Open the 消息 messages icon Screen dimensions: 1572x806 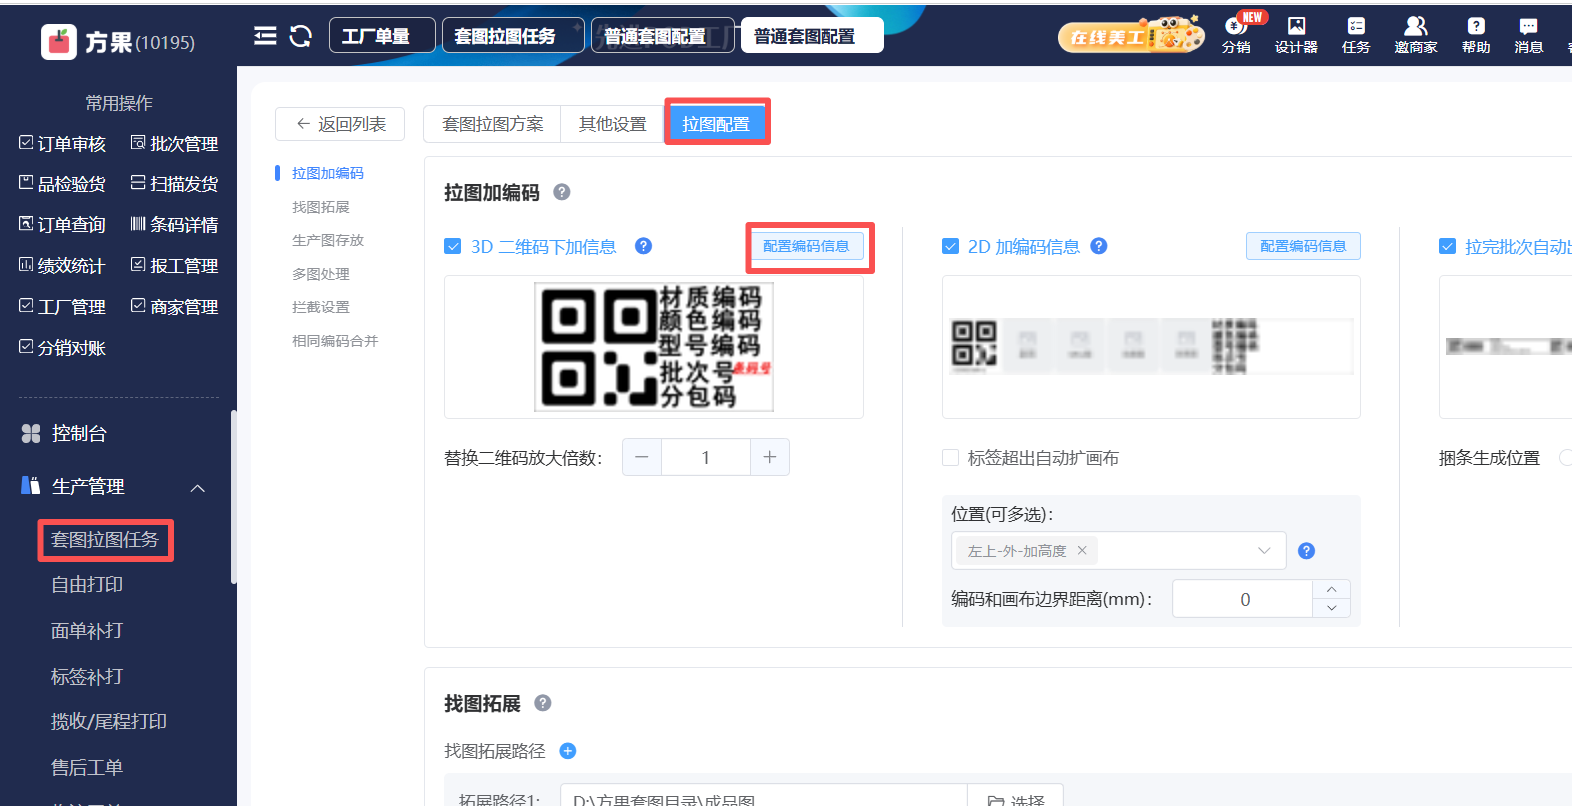coord(1529,35)
